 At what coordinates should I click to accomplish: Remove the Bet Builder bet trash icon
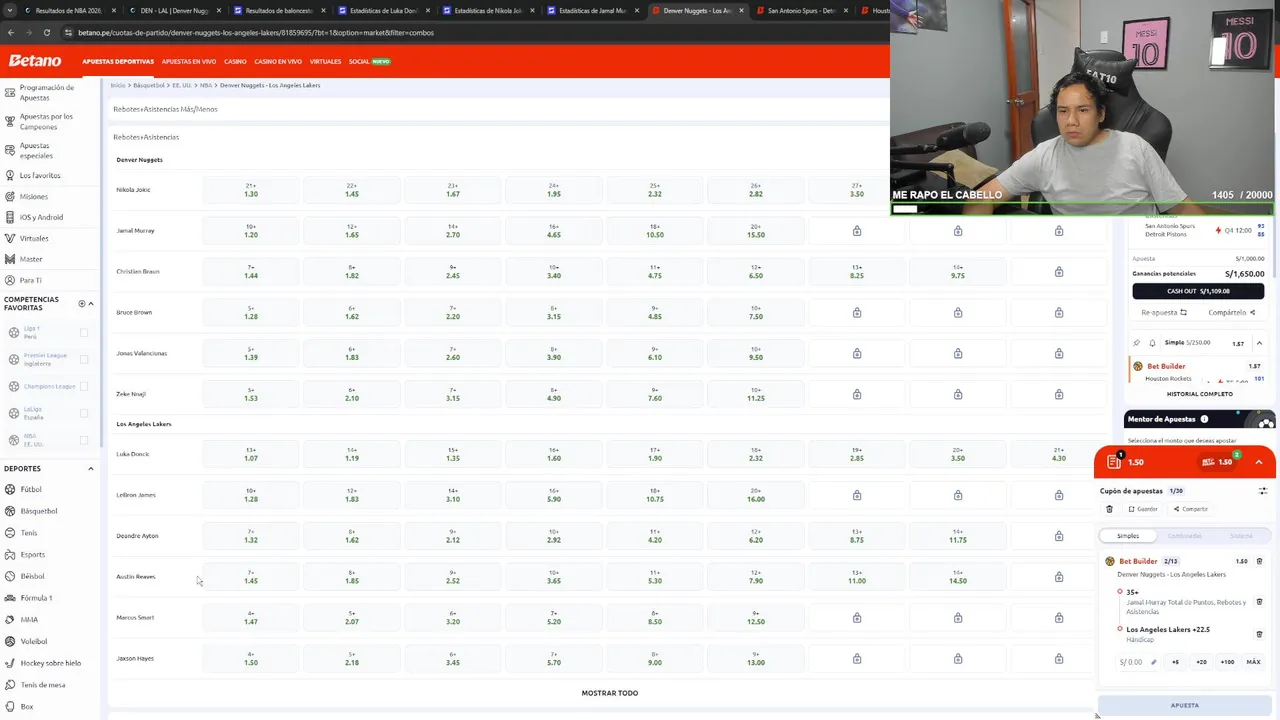(1259, 561)
